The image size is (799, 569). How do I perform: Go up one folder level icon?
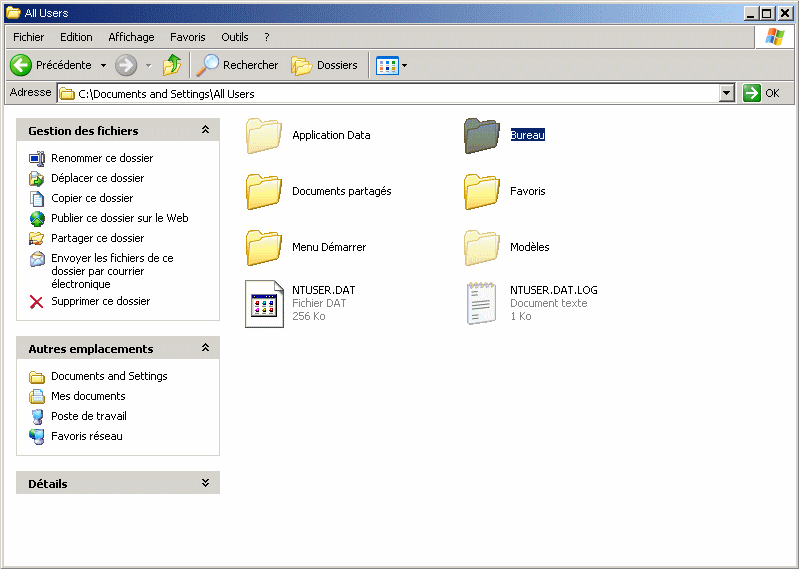point(172,65)
